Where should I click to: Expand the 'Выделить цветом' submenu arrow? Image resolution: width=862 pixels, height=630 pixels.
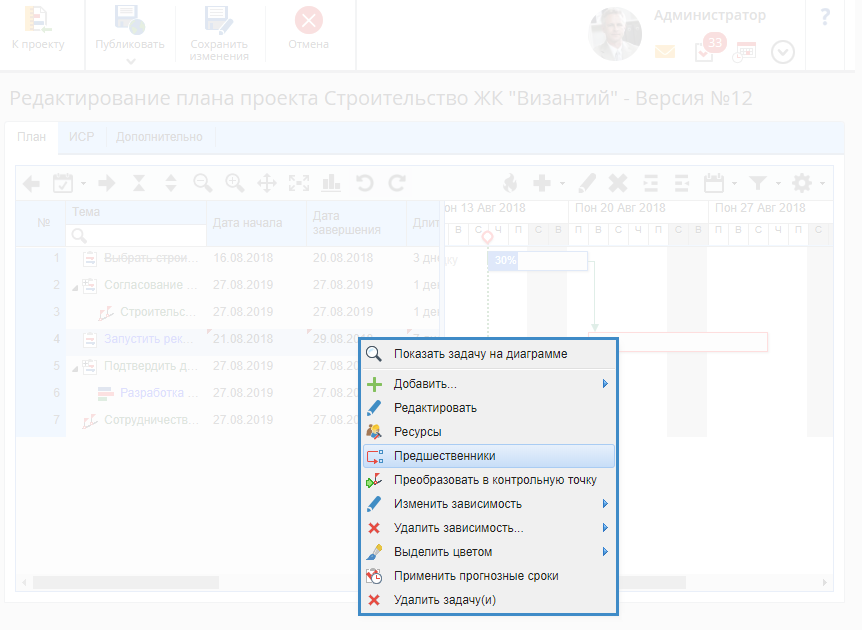pos(605,552)
